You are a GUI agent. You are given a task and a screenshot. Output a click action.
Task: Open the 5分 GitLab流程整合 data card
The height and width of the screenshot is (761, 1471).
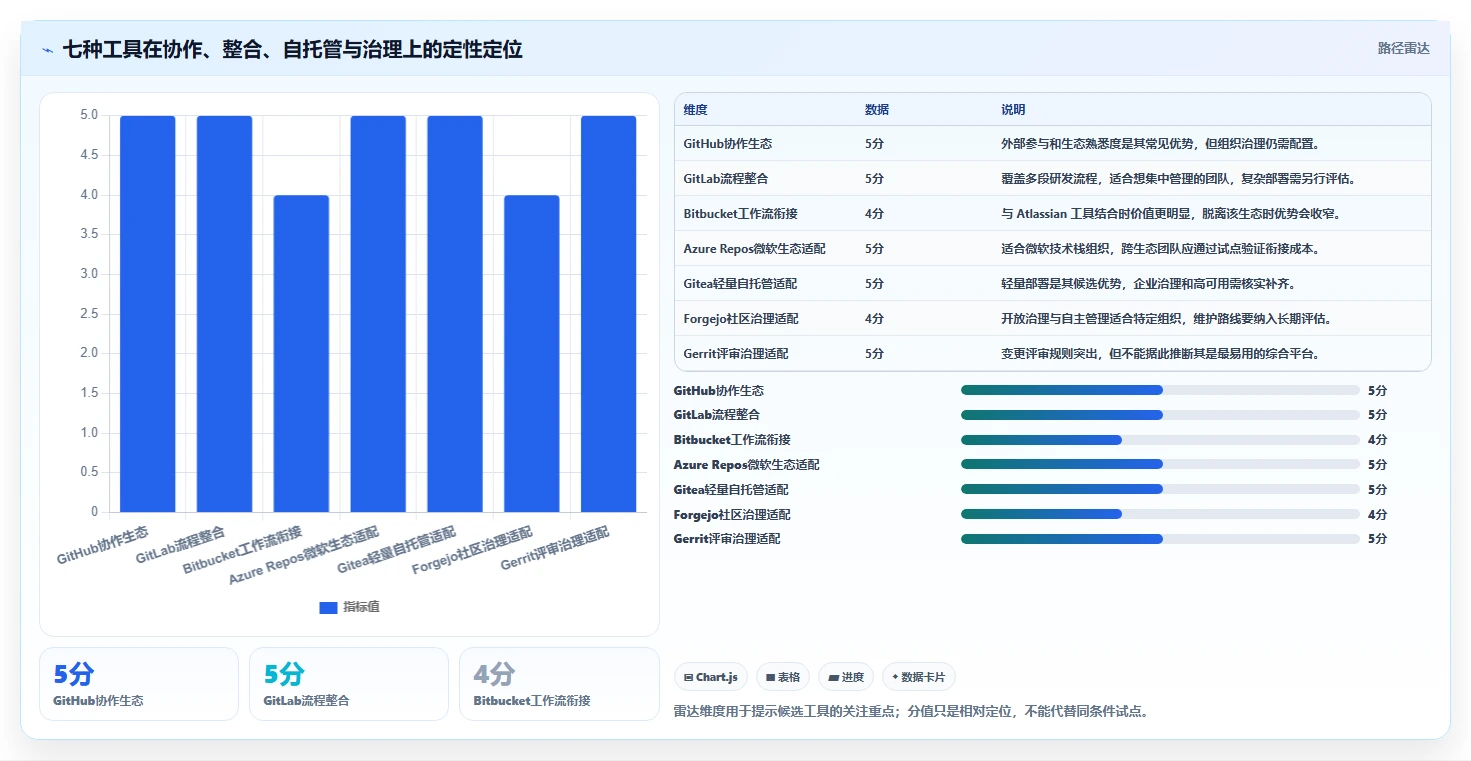[x=349, y=684]
